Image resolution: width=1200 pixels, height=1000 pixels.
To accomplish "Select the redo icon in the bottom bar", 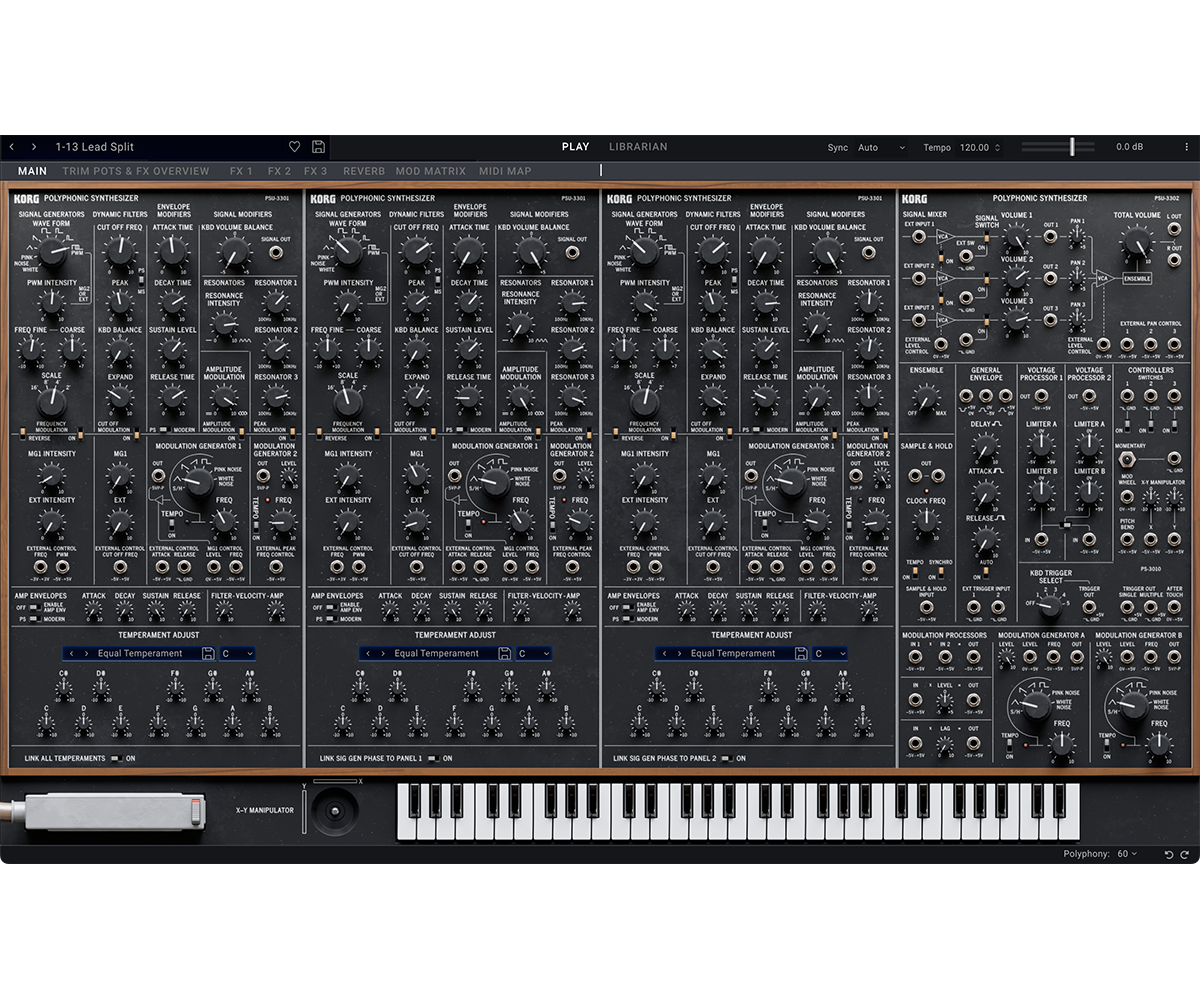I will (1186, 855).
